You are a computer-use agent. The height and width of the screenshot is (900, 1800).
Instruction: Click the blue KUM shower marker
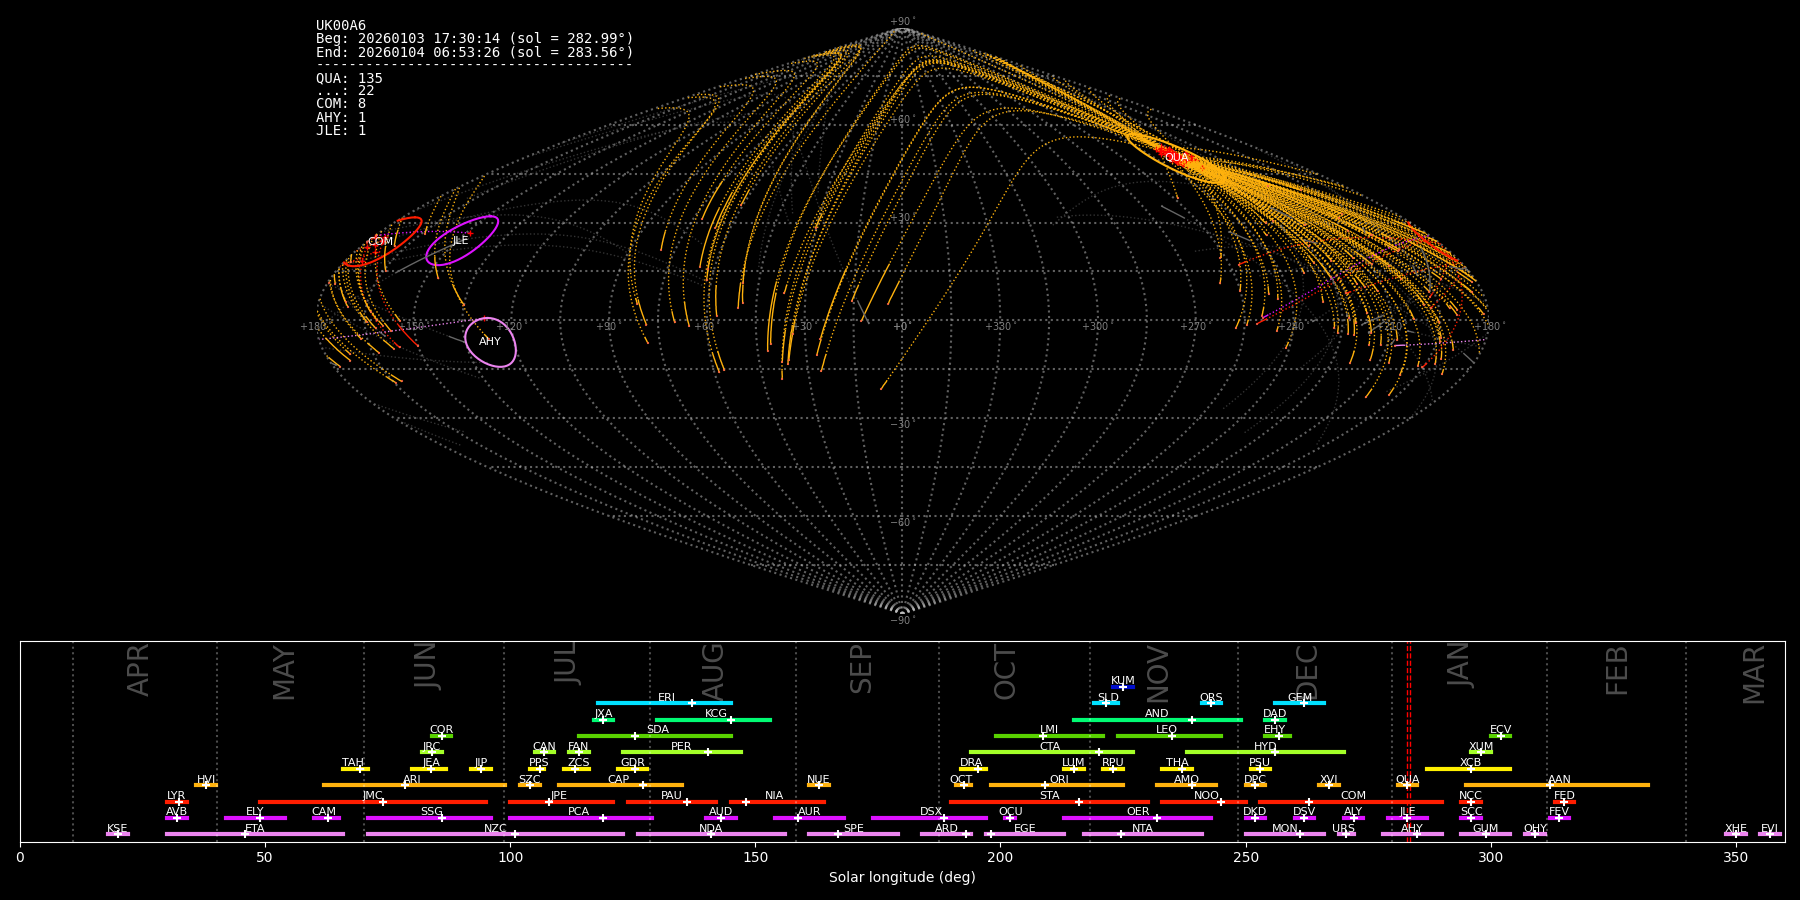1123,687
